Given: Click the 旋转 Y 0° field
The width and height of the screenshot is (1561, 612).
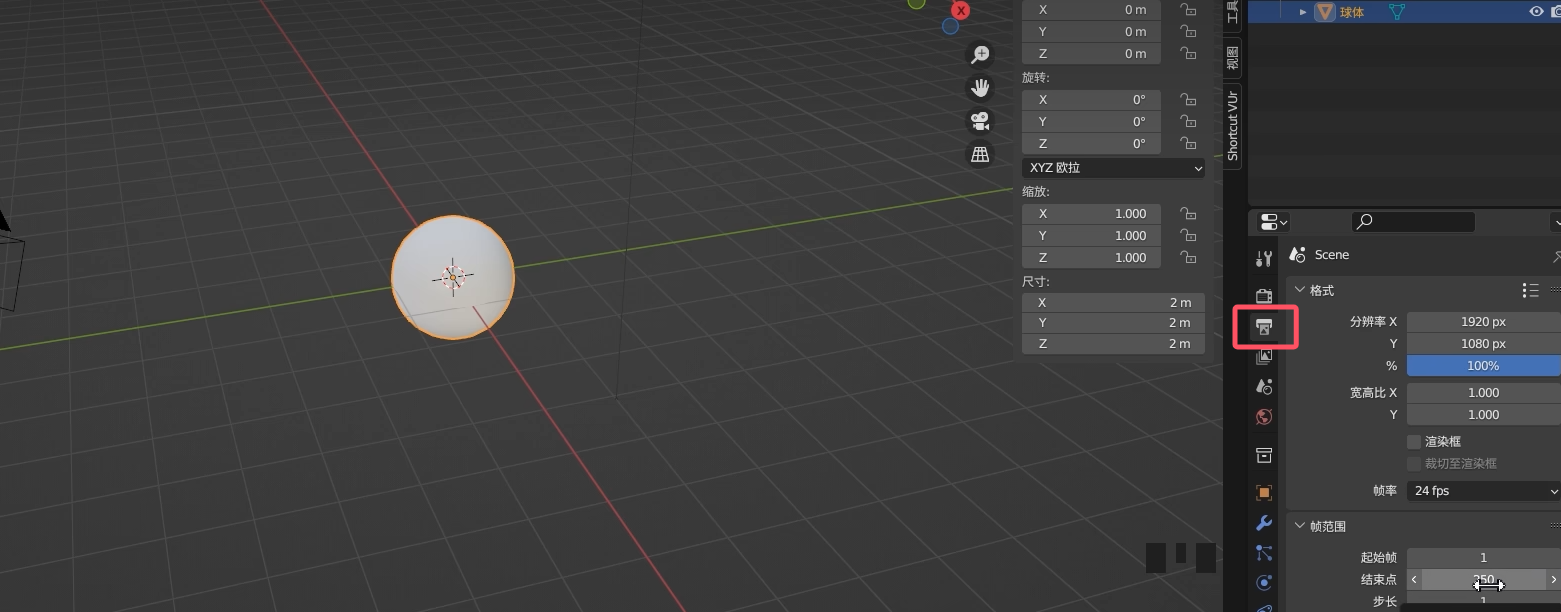Looking at the screenshot, I should click(x=1091, y=122).
